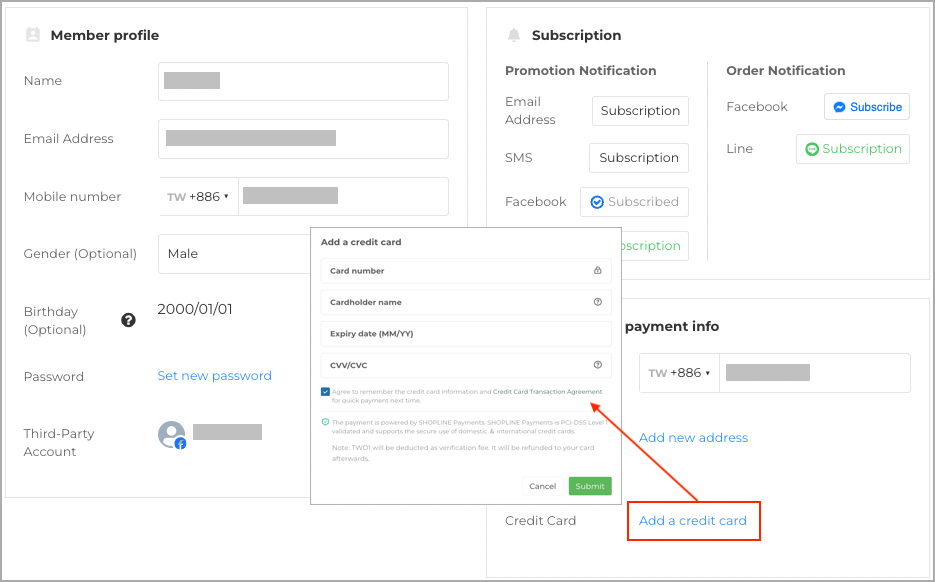Click the Expiry date (MM/YY) field
Screen dimensions: 935x582
[466, 333]
